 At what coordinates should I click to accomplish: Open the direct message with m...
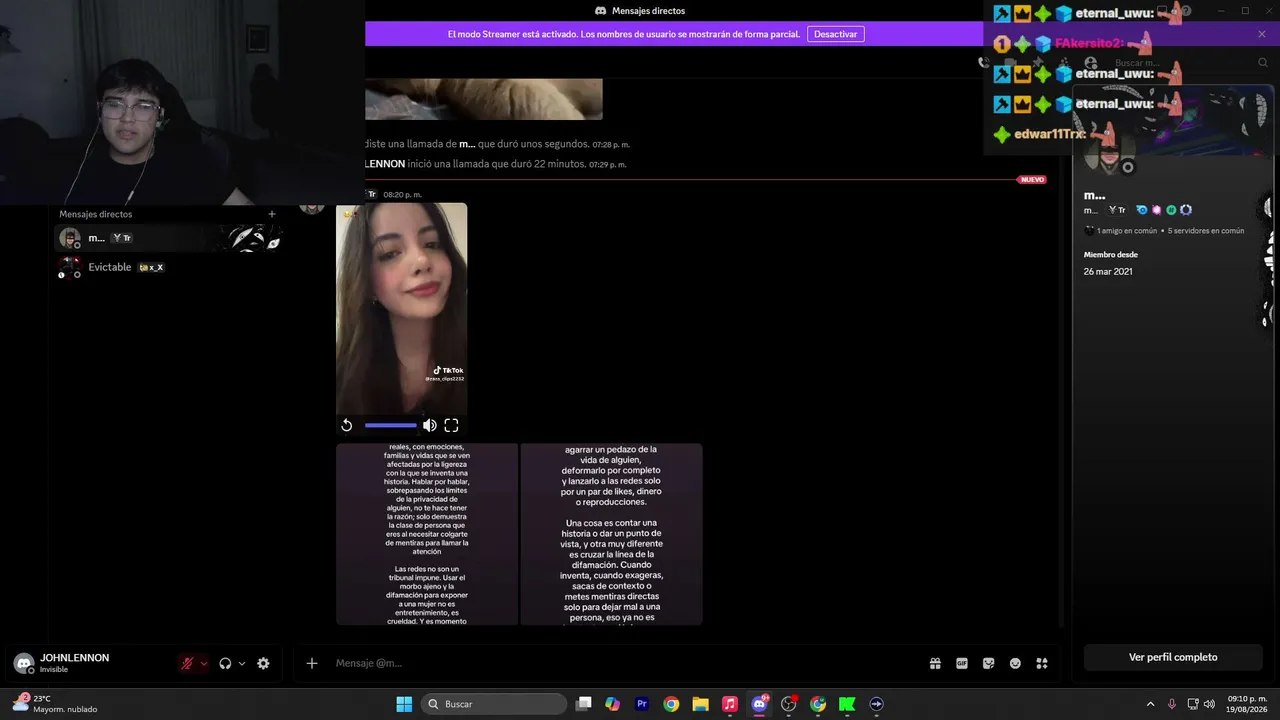[170, 238]
